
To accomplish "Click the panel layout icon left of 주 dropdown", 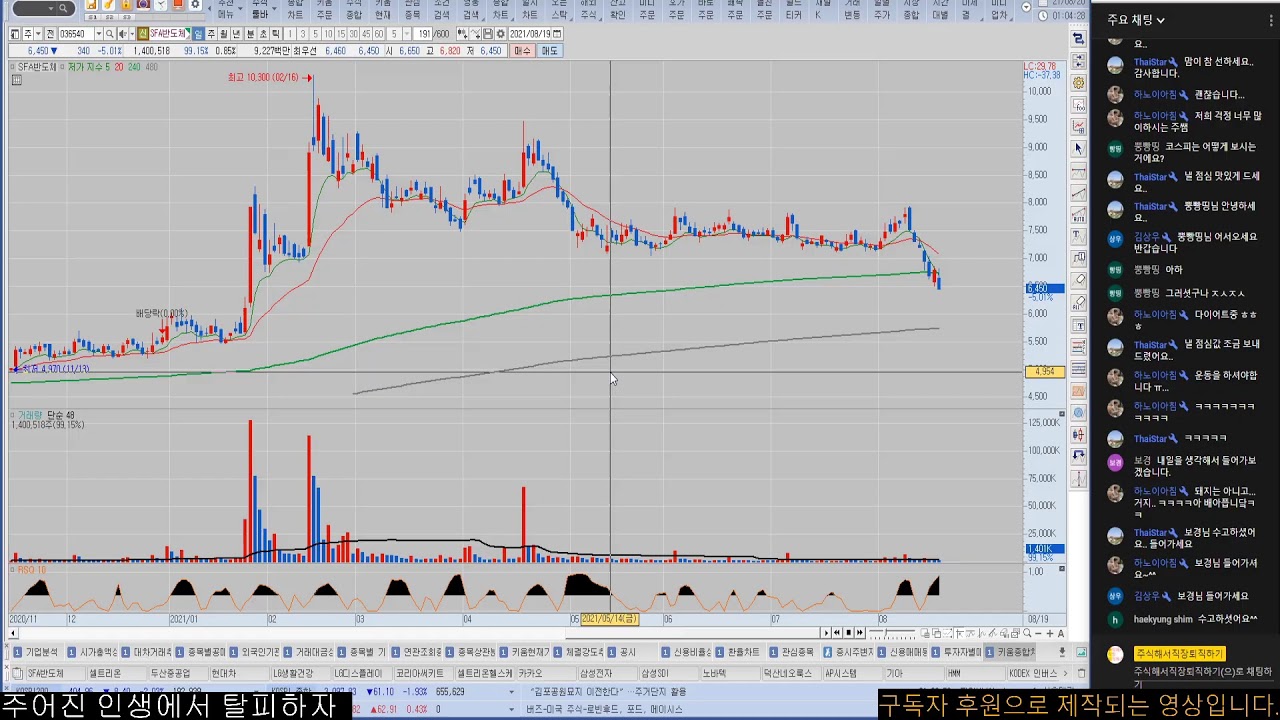I will coord(16,34).
